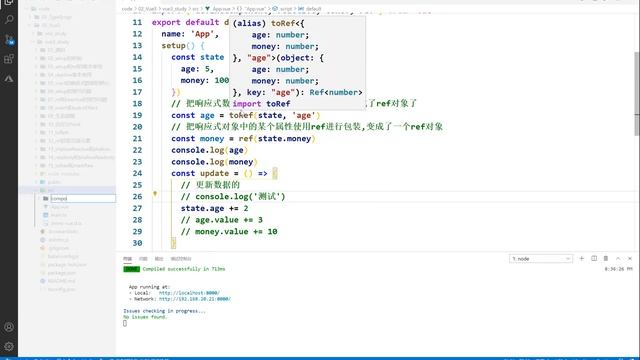Add a new terminal with plus icon
Image resolution: width=640 pixels, height=360 pixels.
coord(582,258)
